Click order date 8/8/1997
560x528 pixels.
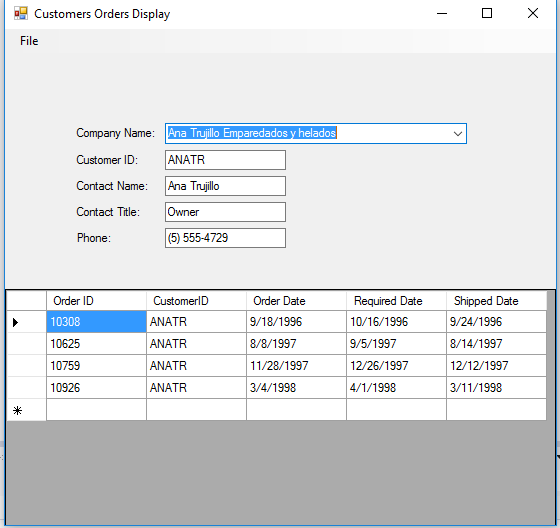tap(296, 344)
